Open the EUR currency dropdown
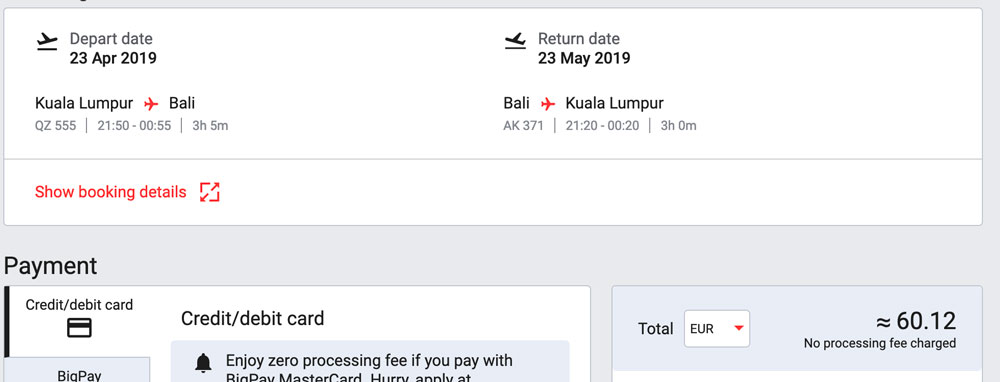Viewport: 1000px width, 382px height. tap(717, 328)
